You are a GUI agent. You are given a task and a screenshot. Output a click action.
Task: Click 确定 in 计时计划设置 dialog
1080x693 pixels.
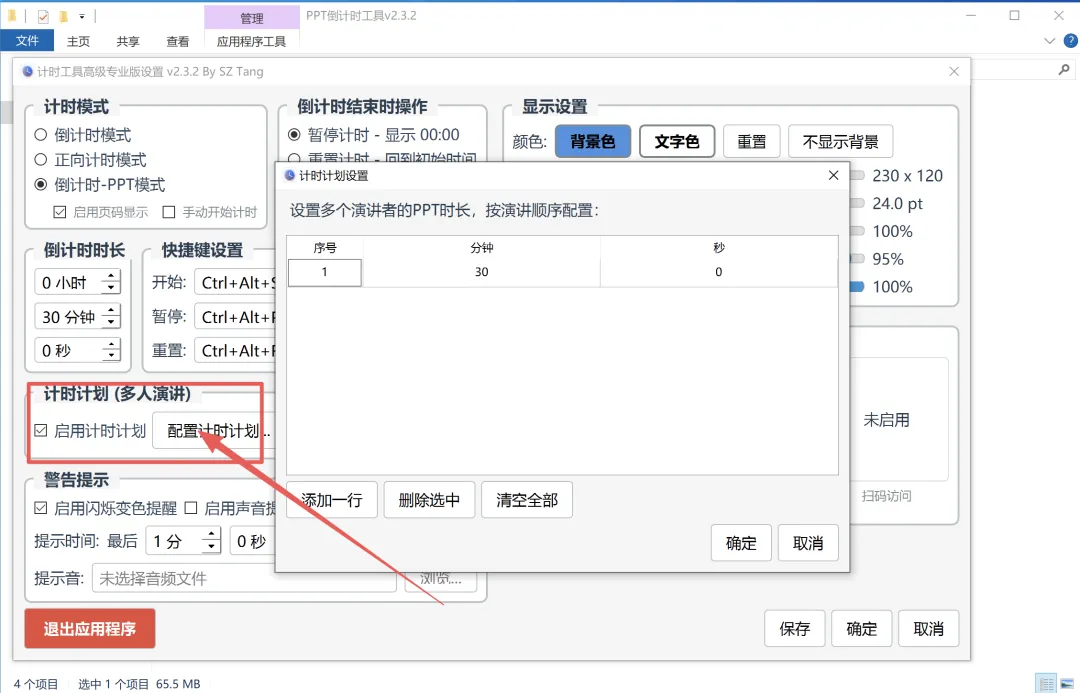741,544
